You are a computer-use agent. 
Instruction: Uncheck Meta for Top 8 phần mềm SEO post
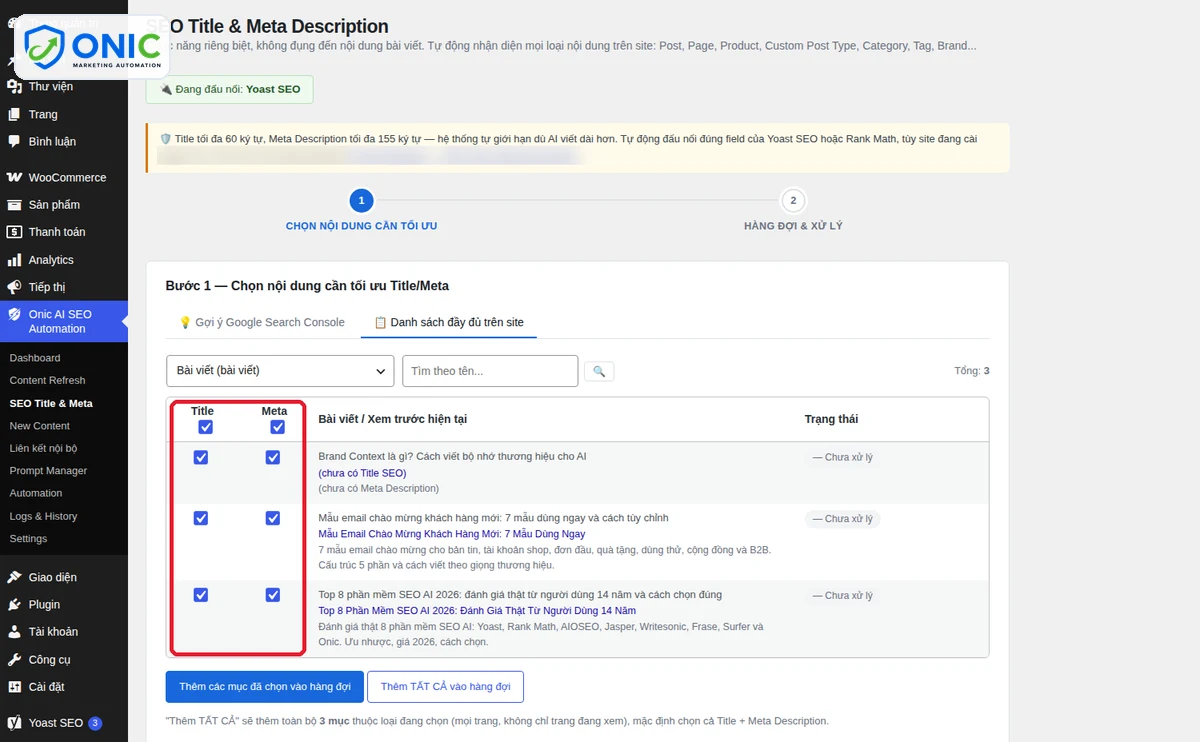[x=273, y=595]
